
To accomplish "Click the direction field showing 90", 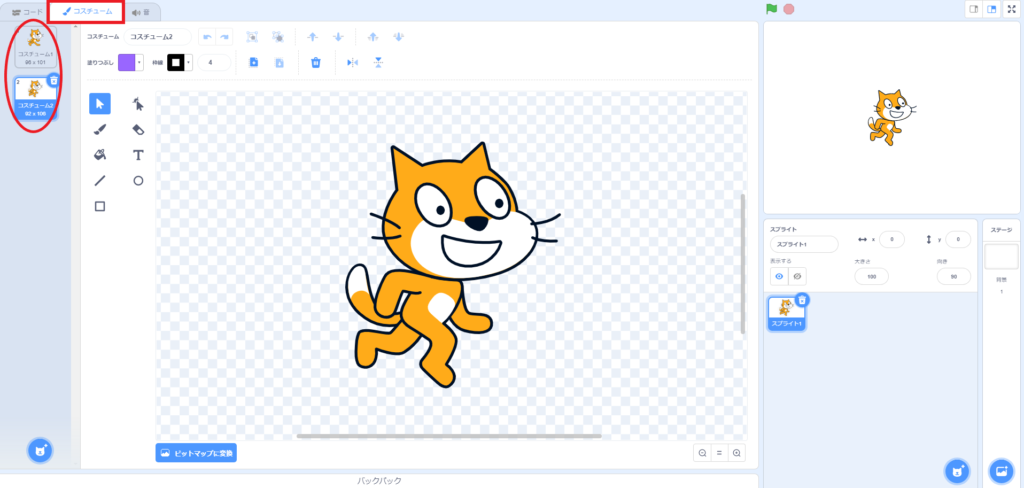I will coord(953,276).
